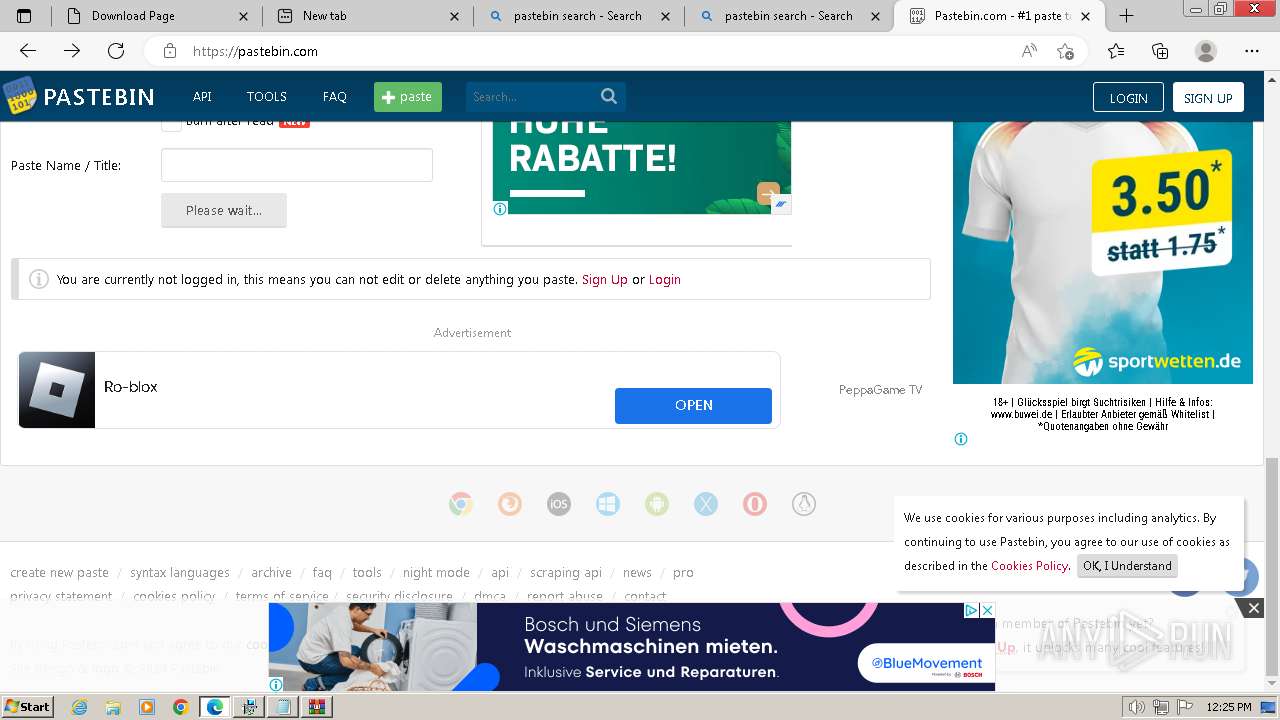Click OPEN on the Ro-blox ad

[x=693, y=405]
